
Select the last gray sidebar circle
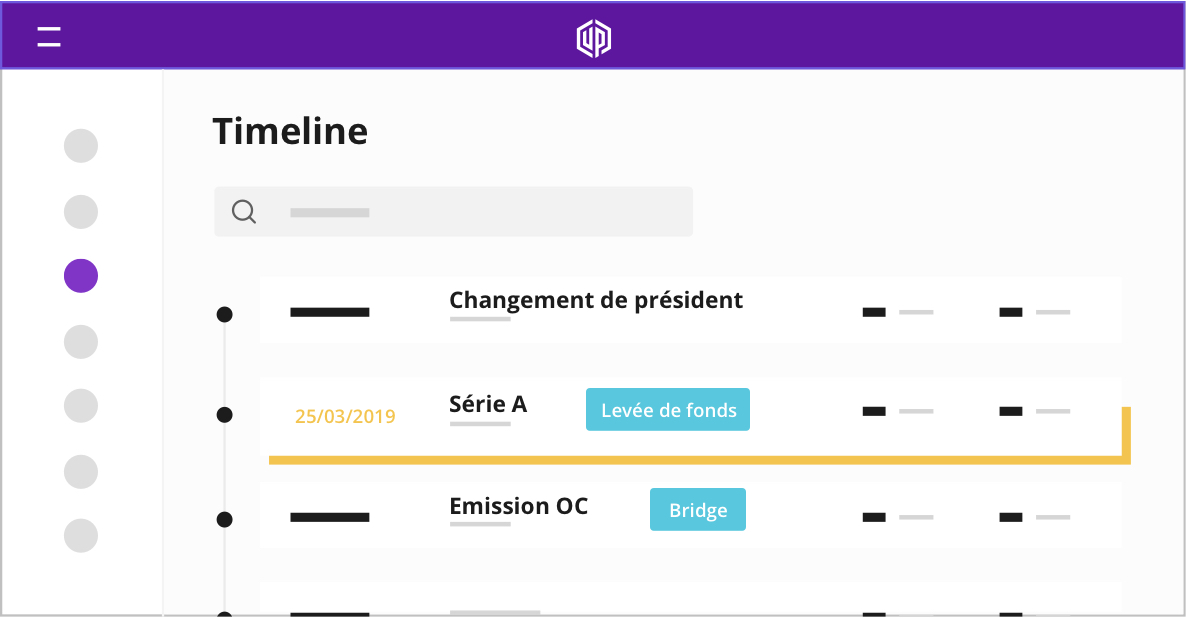[x=81, y=536]
